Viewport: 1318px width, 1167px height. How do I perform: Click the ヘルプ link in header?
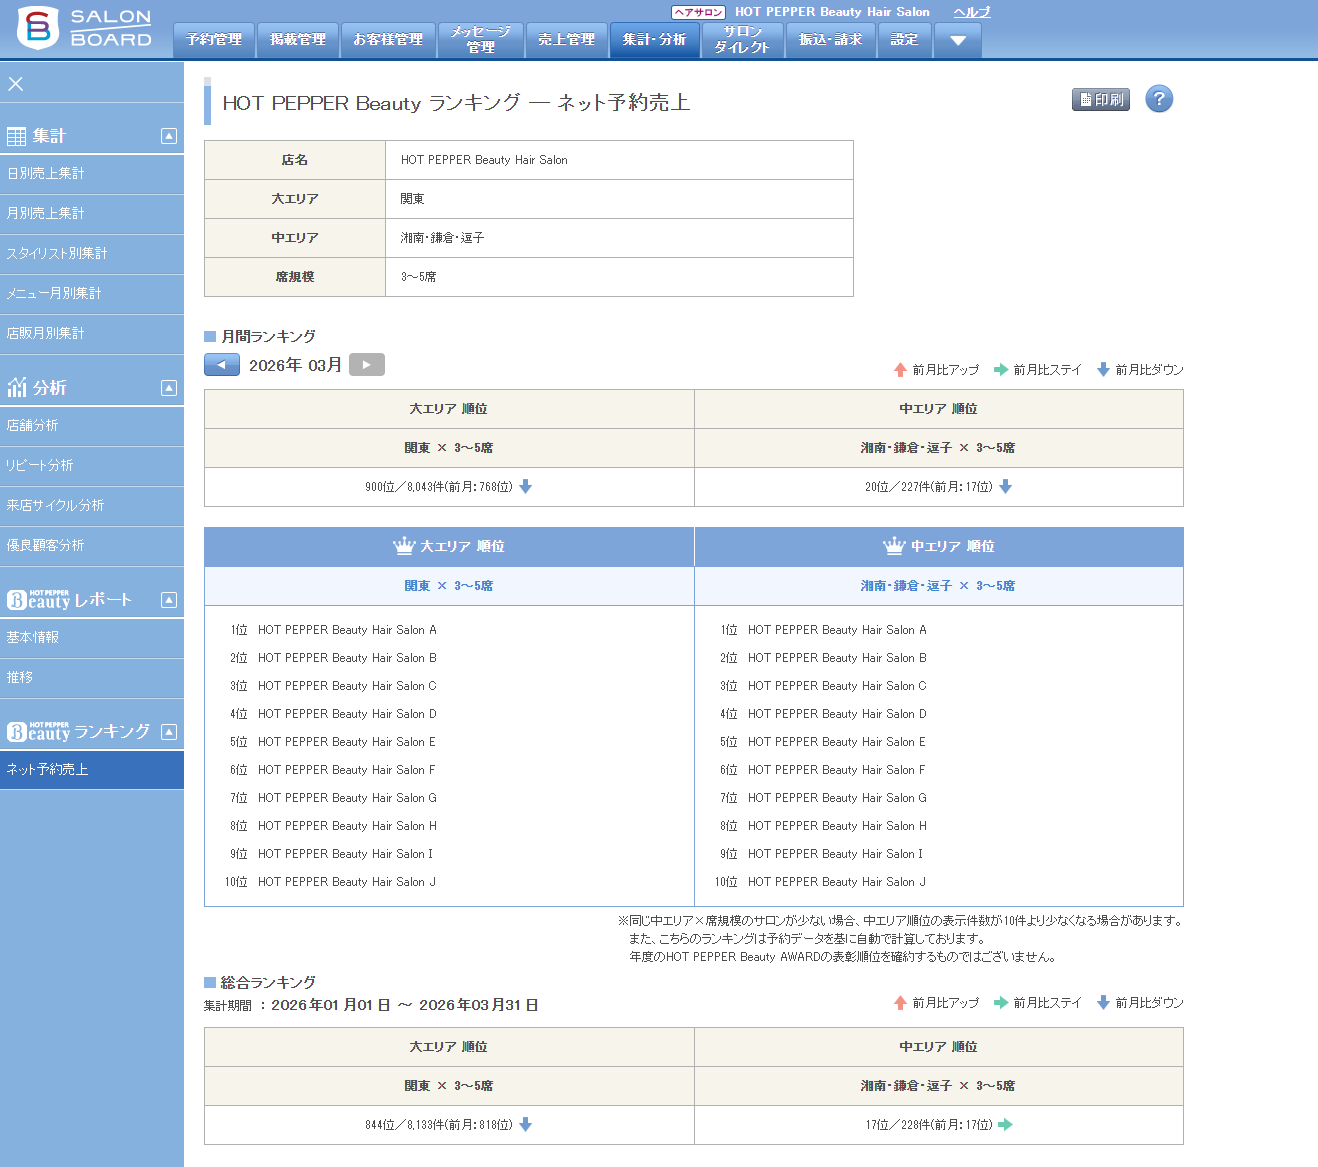pos(972,12)
